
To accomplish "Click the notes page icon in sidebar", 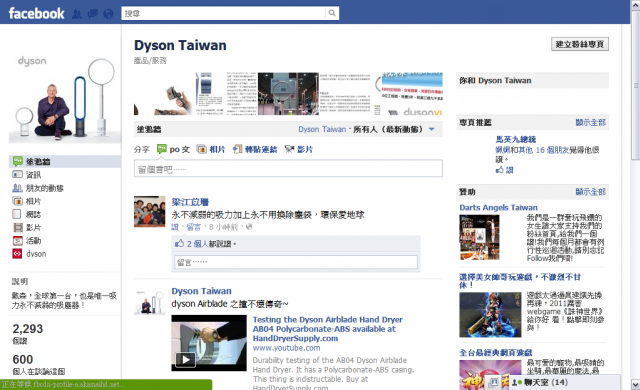I will coord(17,214).
